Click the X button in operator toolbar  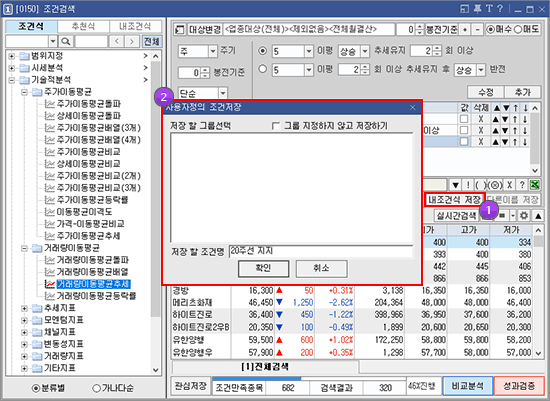tap(509, 185)
